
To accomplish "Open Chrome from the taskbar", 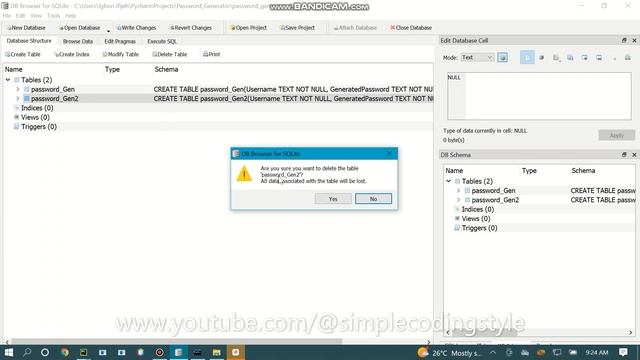I will [x=65, y=352].
